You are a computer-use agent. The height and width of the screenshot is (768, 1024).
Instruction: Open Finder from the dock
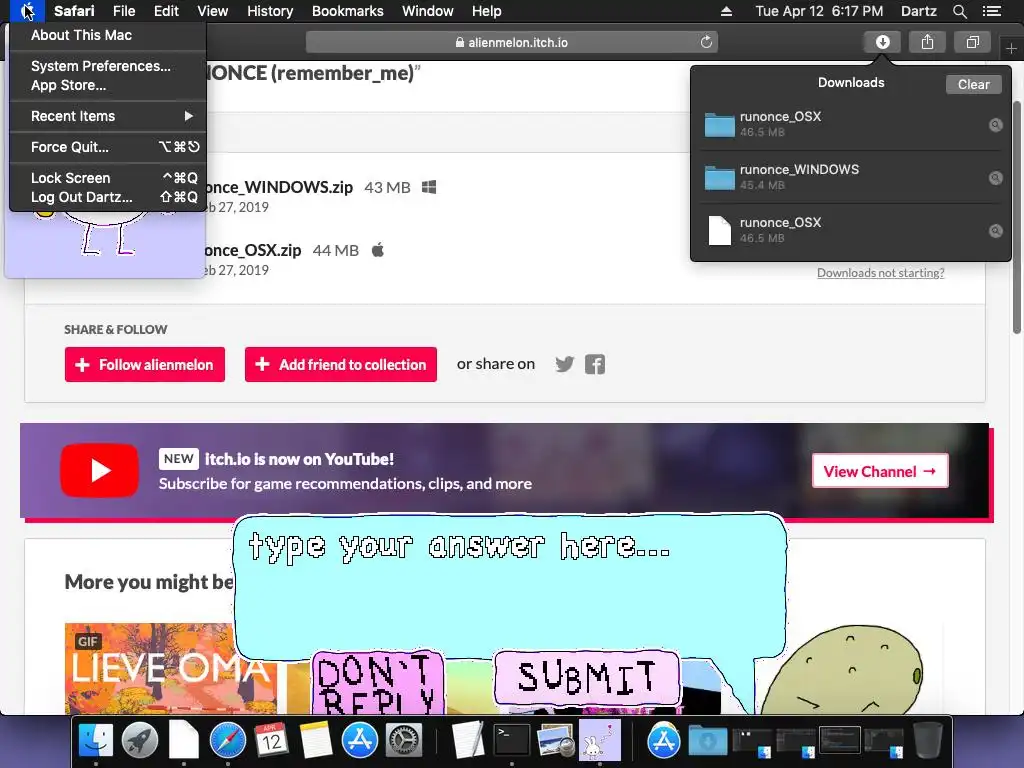point(95,741)
